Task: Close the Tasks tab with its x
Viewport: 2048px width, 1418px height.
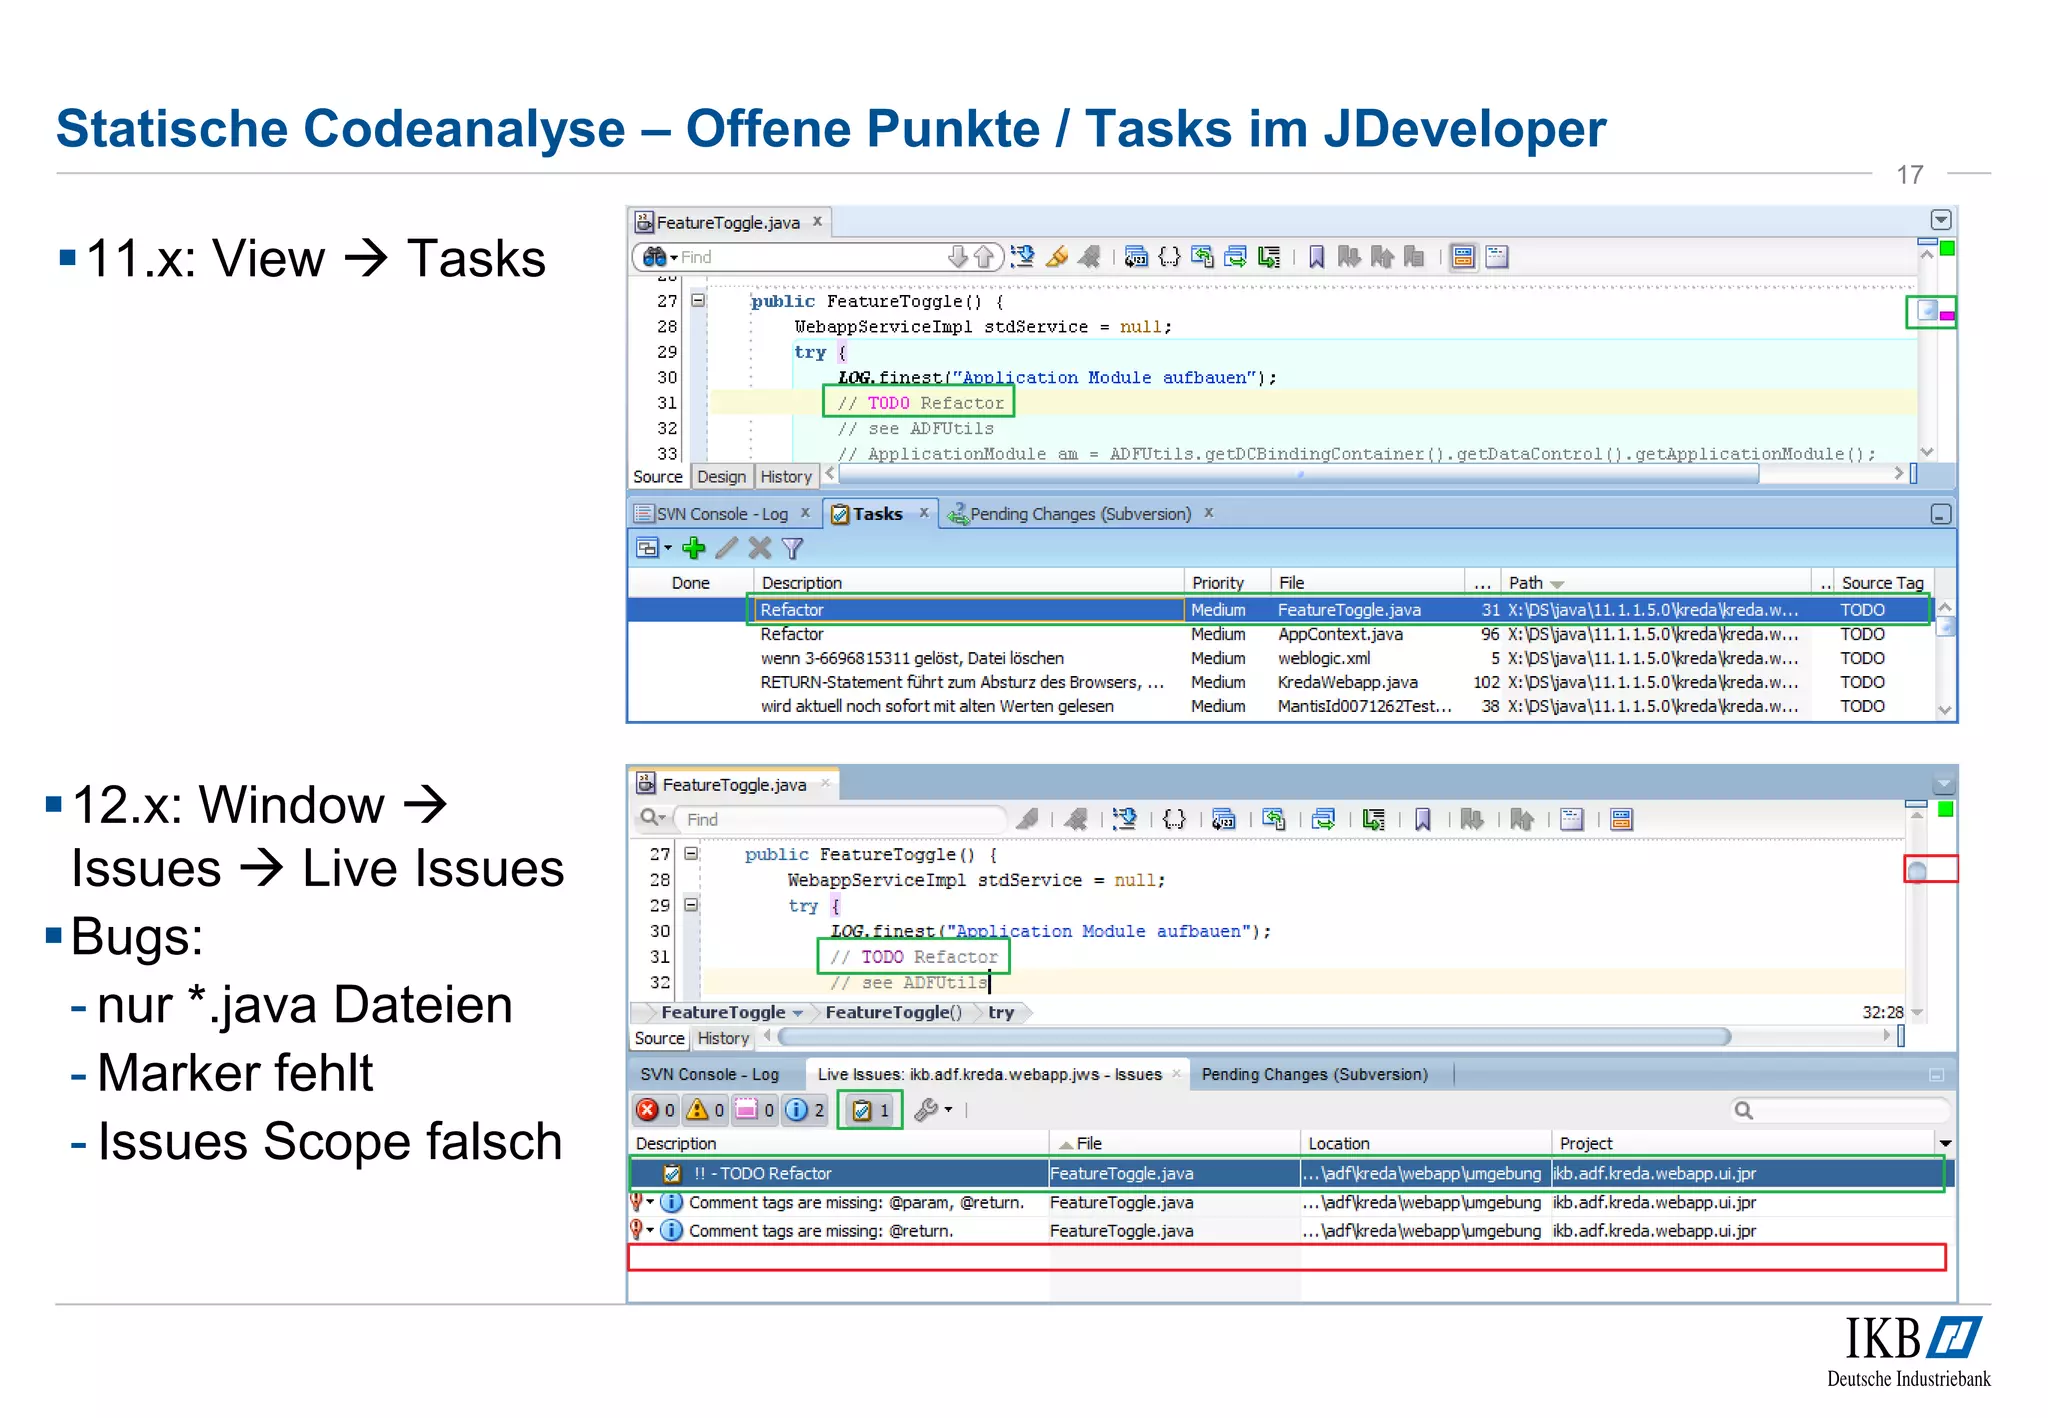Action: pos(924,513)
